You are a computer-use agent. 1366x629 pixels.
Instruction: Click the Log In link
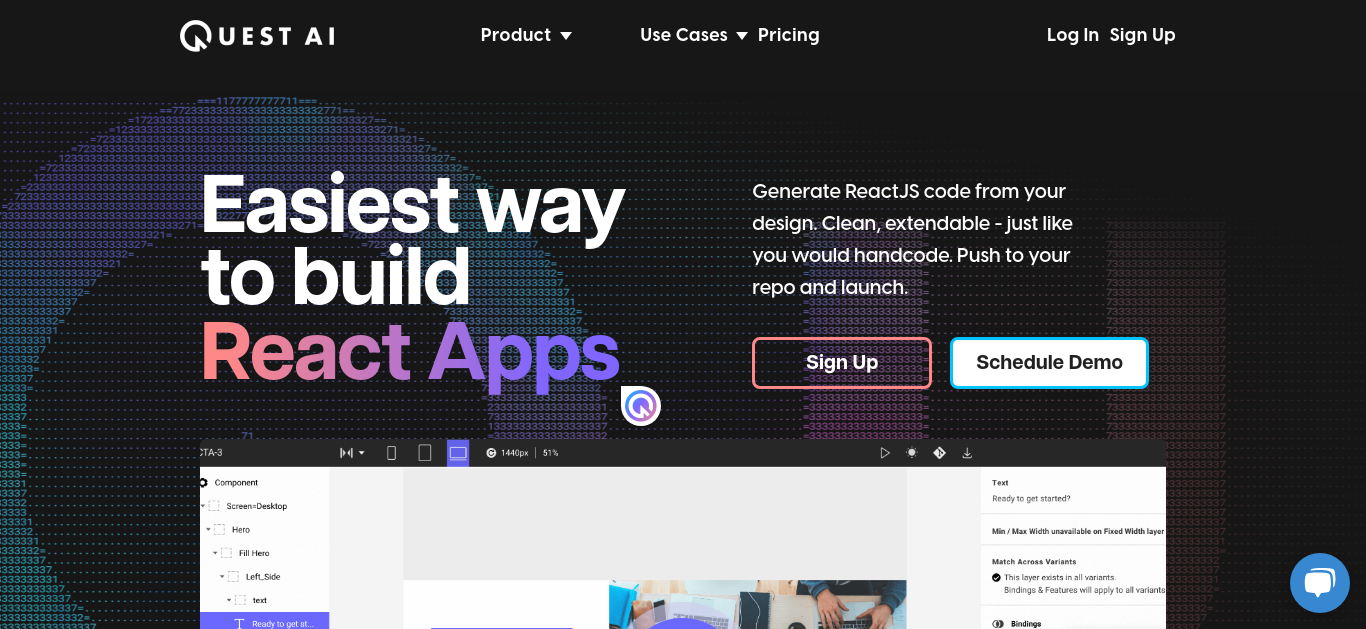pos(1073,35)
